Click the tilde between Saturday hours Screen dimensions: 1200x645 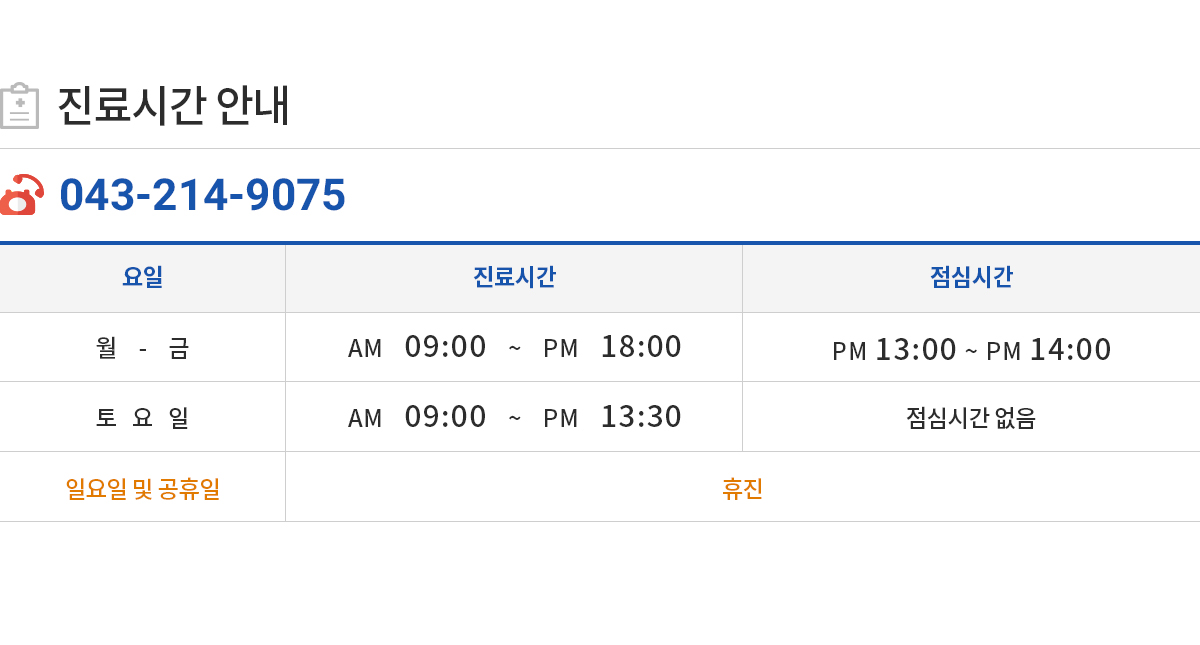click(x=515, y=417)
